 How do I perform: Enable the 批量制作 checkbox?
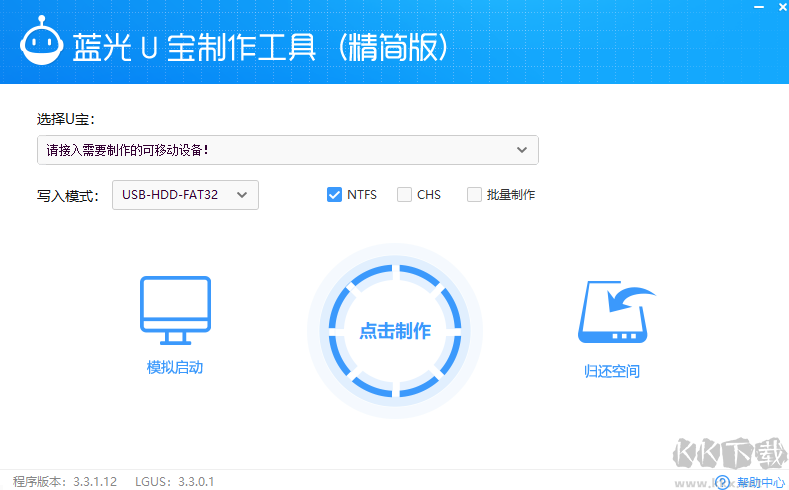pyautogui.click(x=474, y=195)
